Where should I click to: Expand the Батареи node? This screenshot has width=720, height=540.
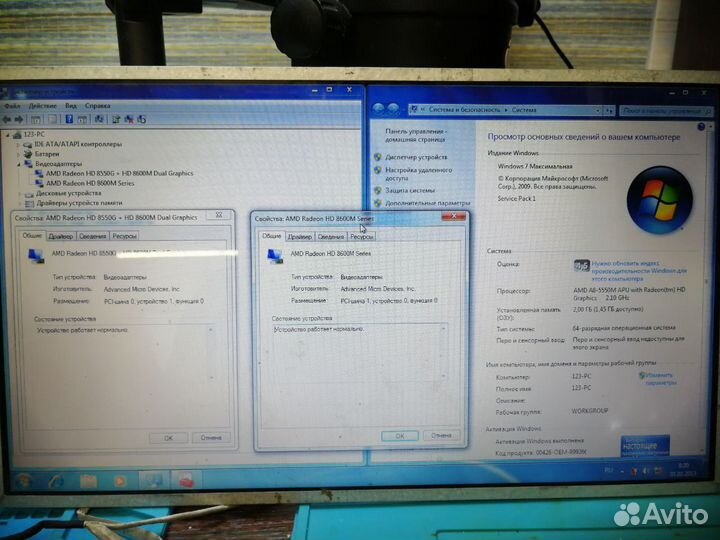19,154
